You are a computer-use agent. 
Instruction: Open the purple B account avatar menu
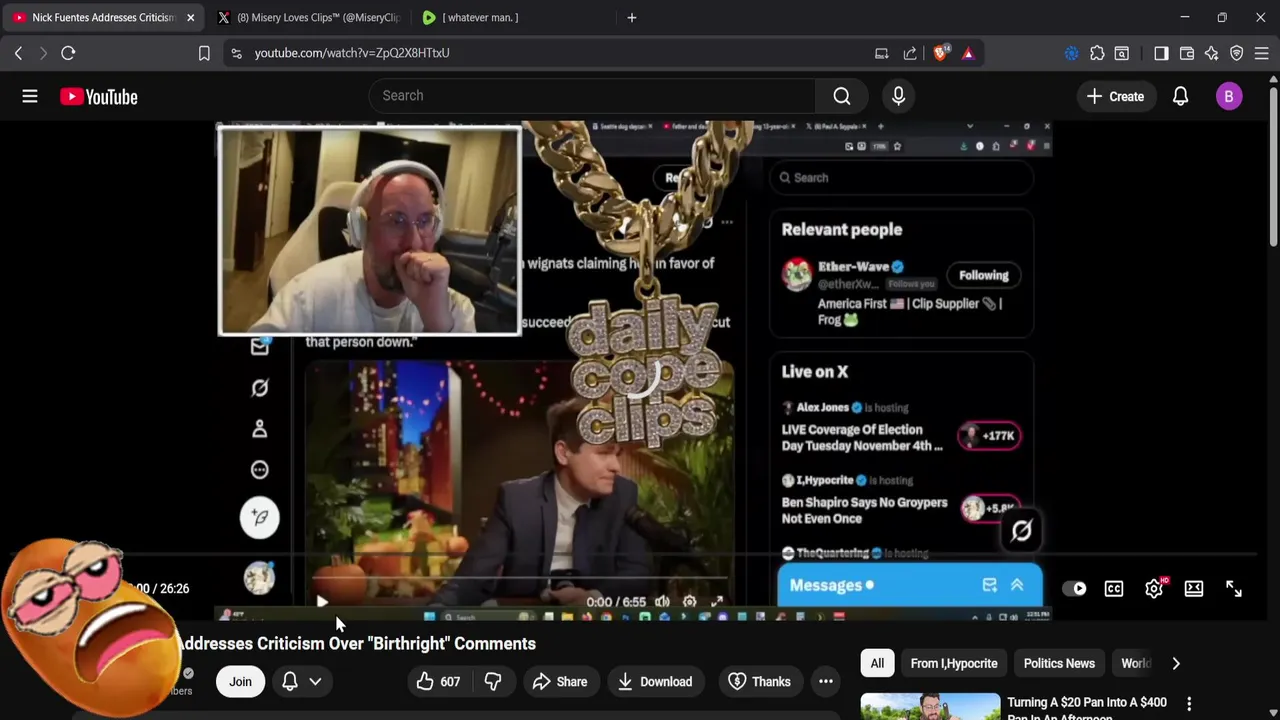click(x=1229, y=96)
